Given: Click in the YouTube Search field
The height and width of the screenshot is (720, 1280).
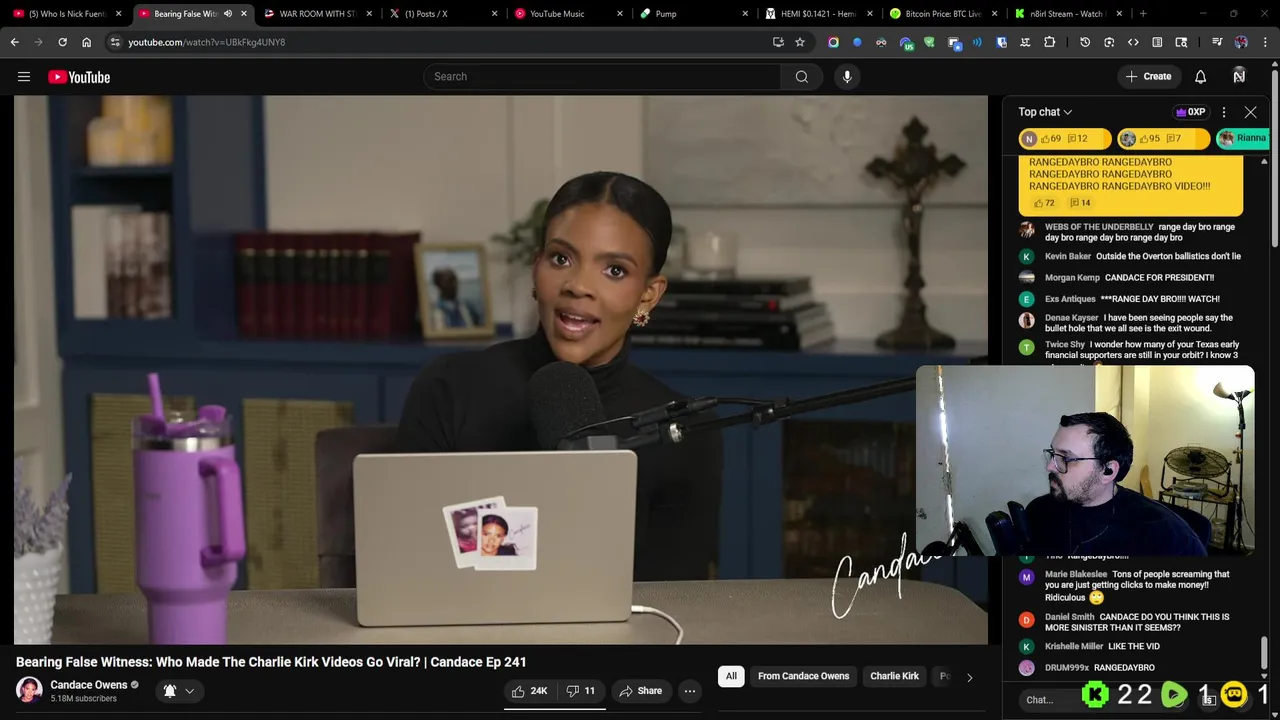Looking at the screenshot, I should point(602,77).
